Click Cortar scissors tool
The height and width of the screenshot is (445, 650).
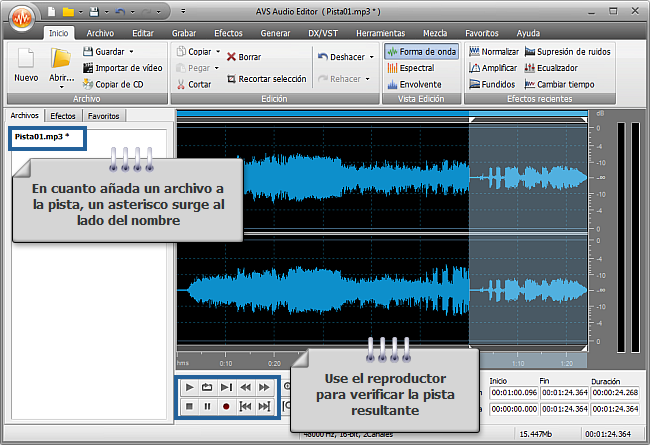(x=194, y=85)
